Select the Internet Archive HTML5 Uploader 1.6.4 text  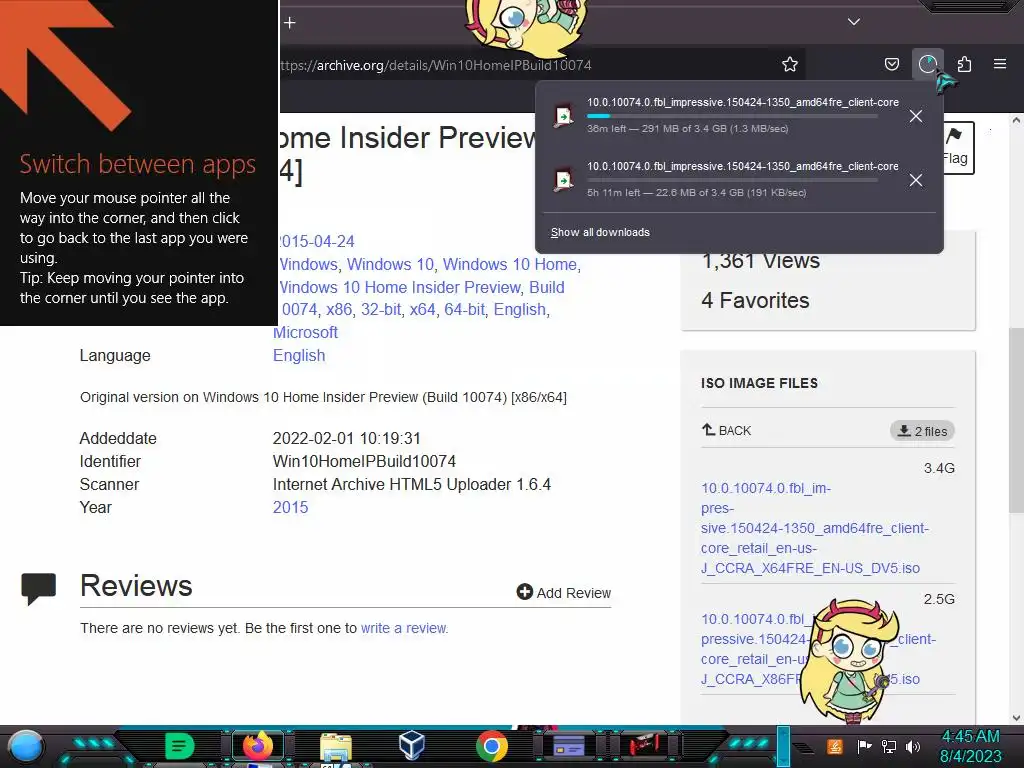tap(411, 485)
